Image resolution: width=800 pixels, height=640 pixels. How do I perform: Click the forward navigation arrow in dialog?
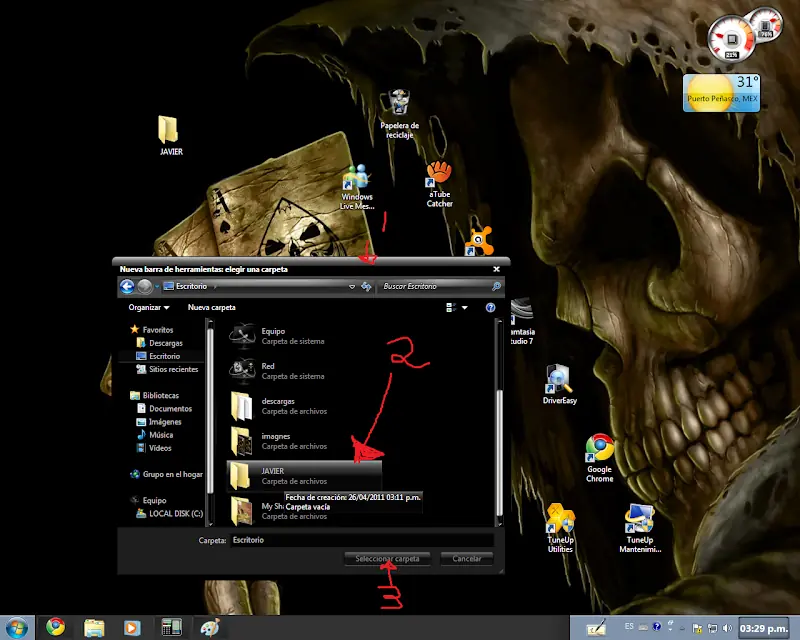tap(145, 286)
